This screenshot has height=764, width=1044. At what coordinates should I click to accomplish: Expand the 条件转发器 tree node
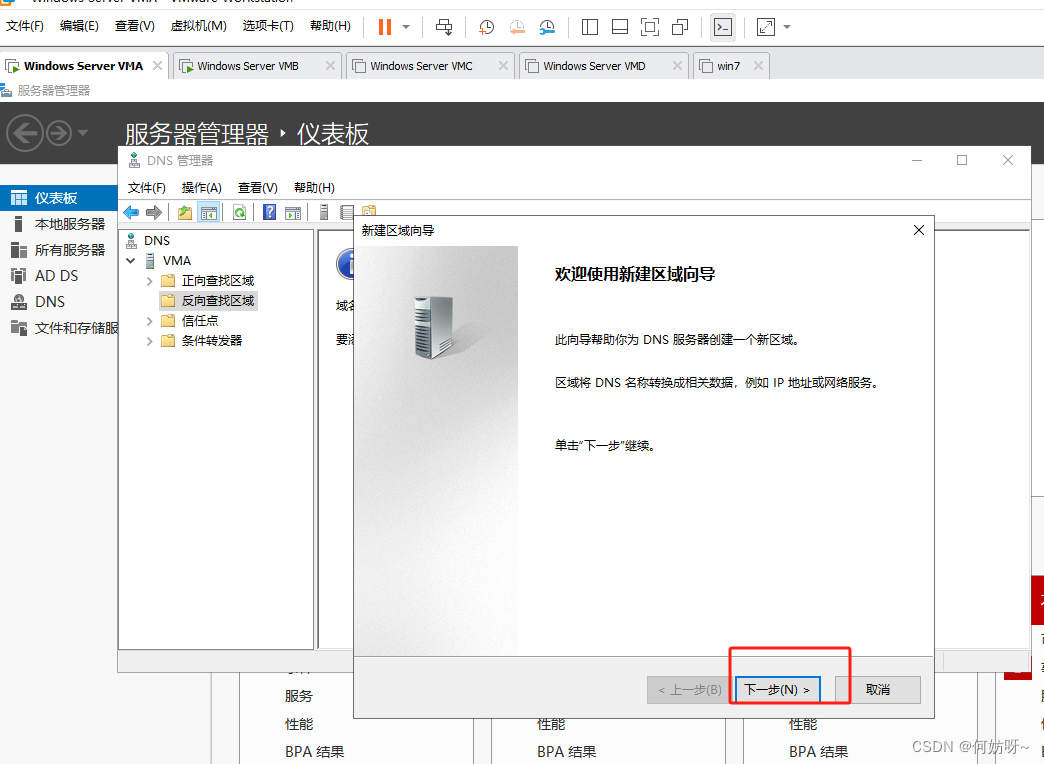point(149,341)
